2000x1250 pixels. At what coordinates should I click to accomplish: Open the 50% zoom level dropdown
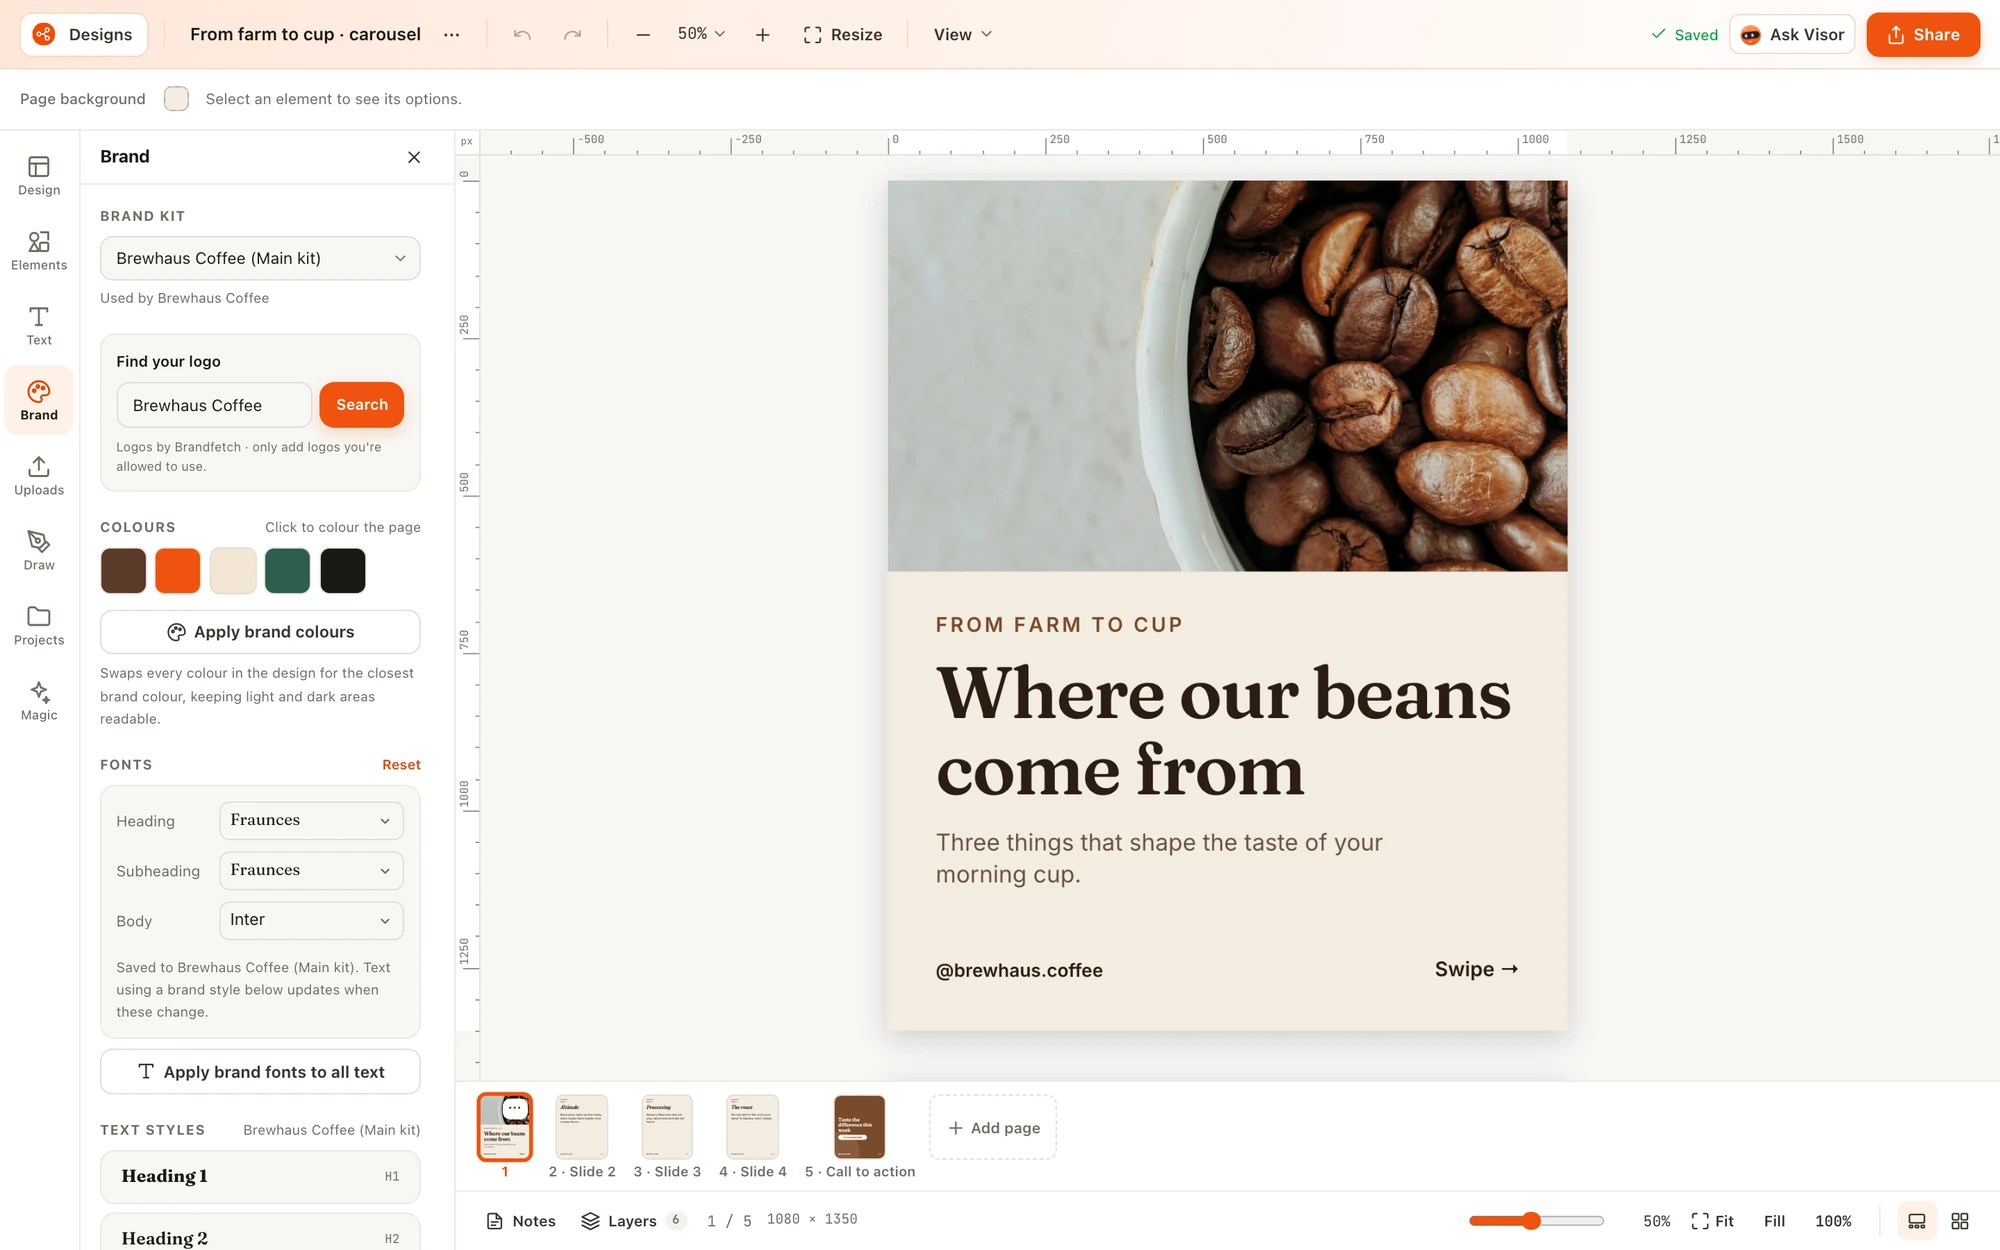pos(701,35)
